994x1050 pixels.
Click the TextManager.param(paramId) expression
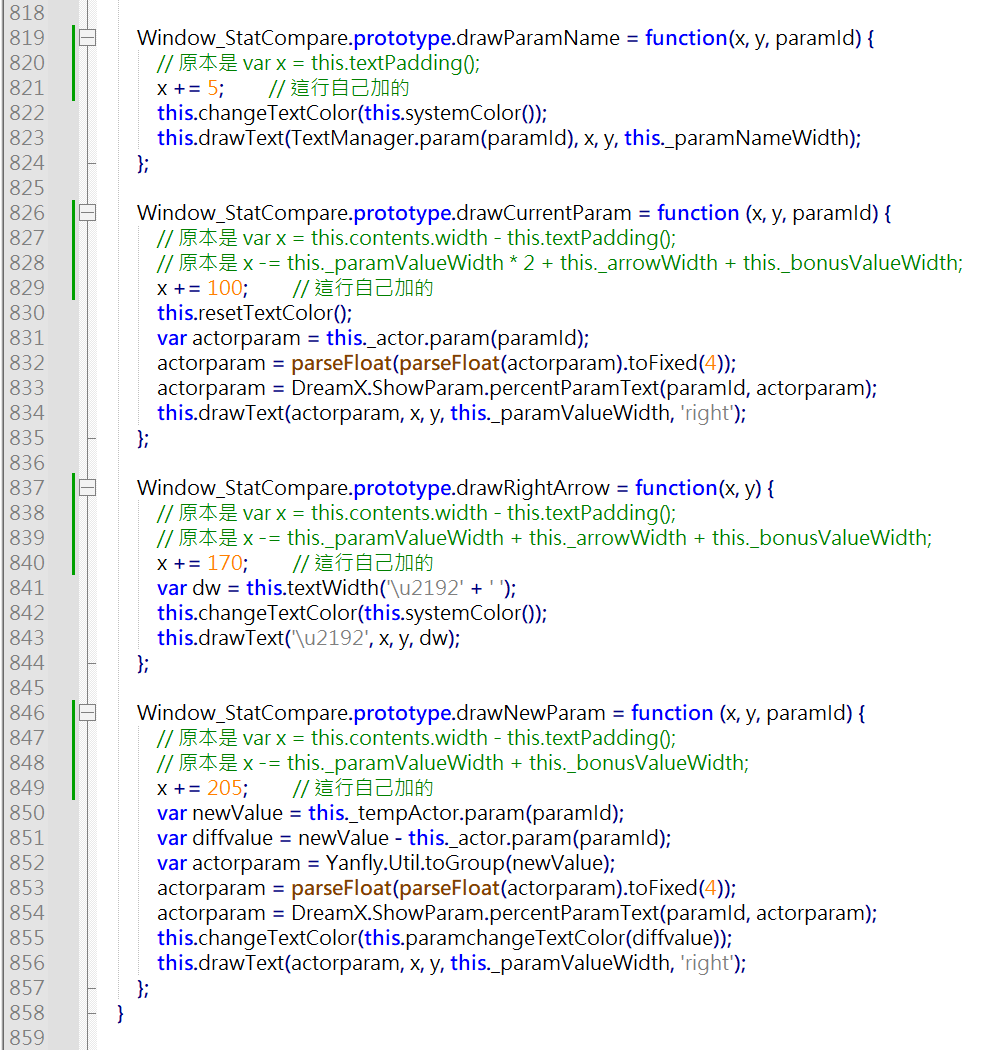coord(433,138)
